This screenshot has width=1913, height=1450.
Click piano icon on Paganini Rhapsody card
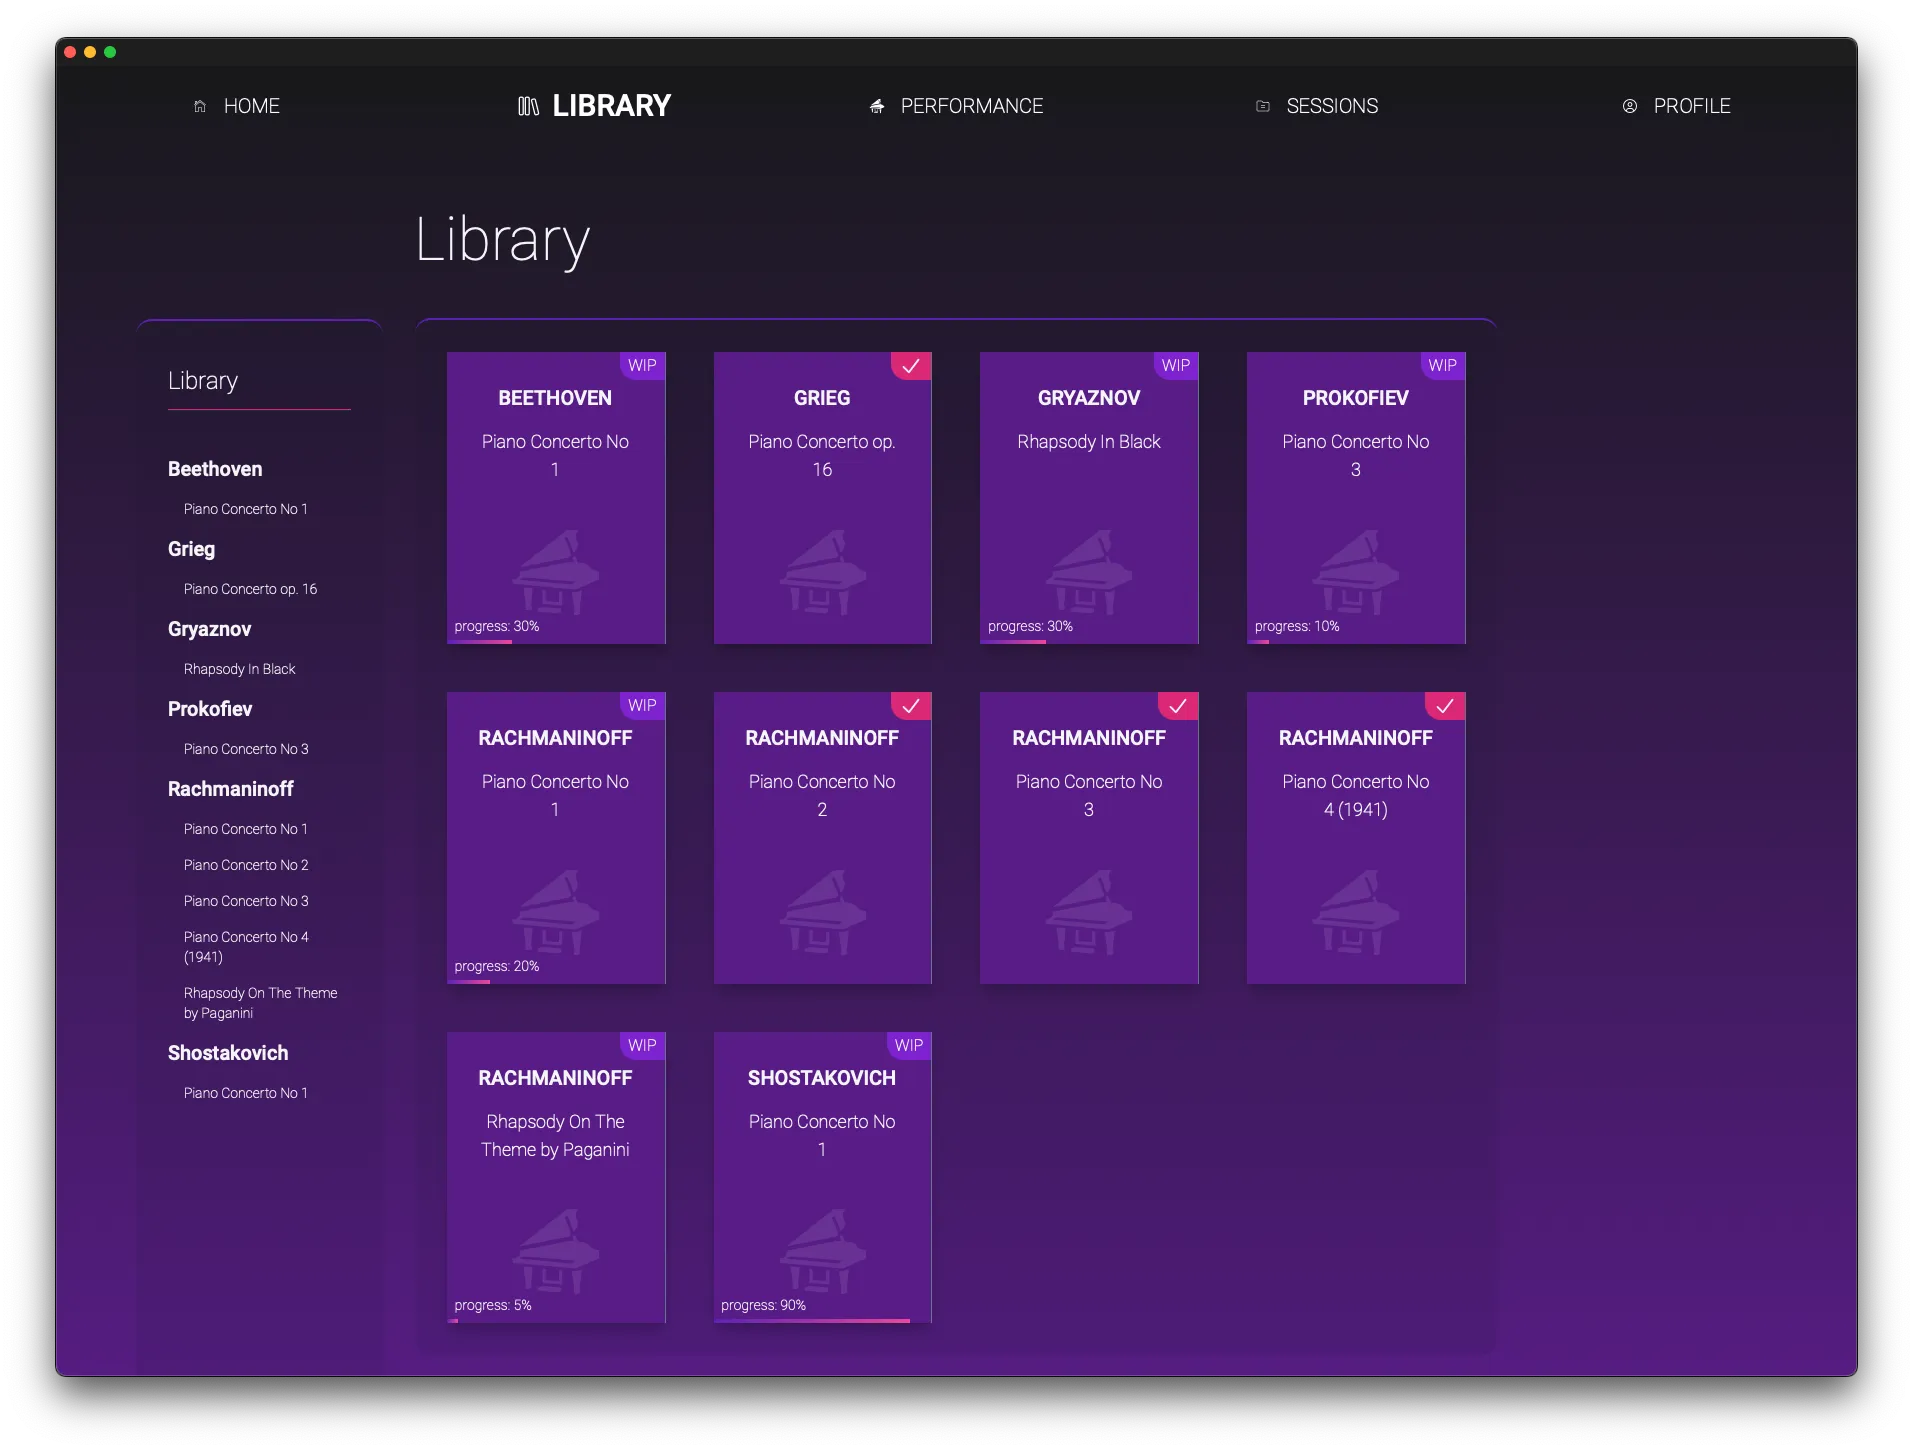(x=556, y=1251)
